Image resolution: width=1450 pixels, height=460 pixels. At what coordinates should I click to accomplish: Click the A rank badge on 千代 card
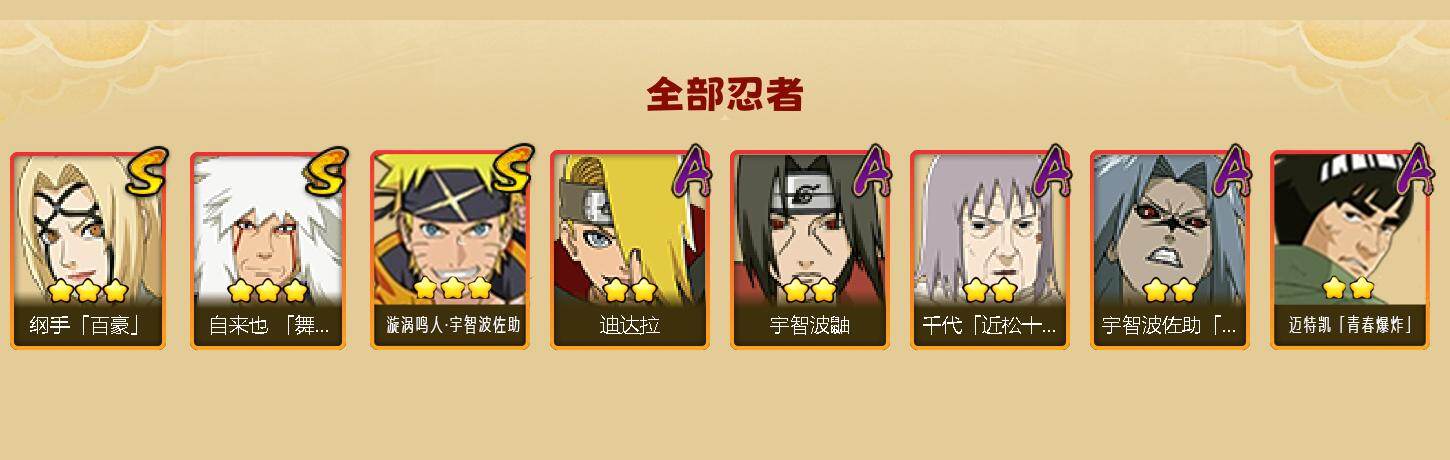1050,171
